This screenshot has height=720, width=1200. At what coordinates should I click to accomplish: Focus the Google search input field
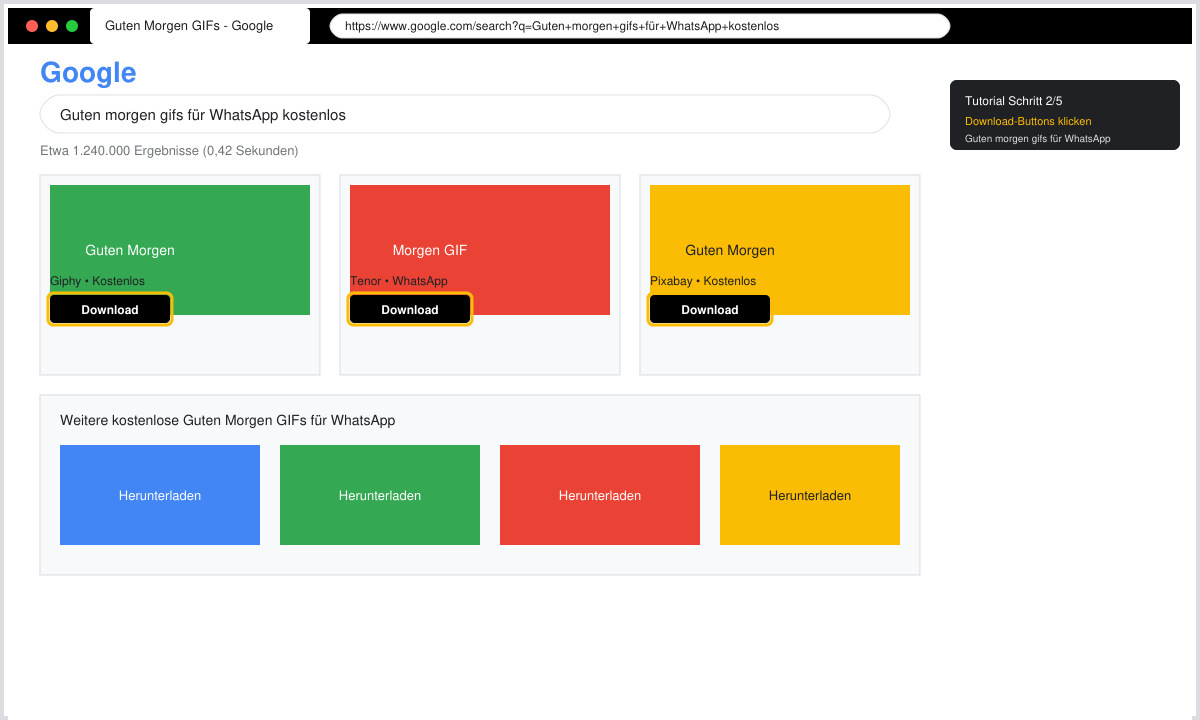click(465, 114)
